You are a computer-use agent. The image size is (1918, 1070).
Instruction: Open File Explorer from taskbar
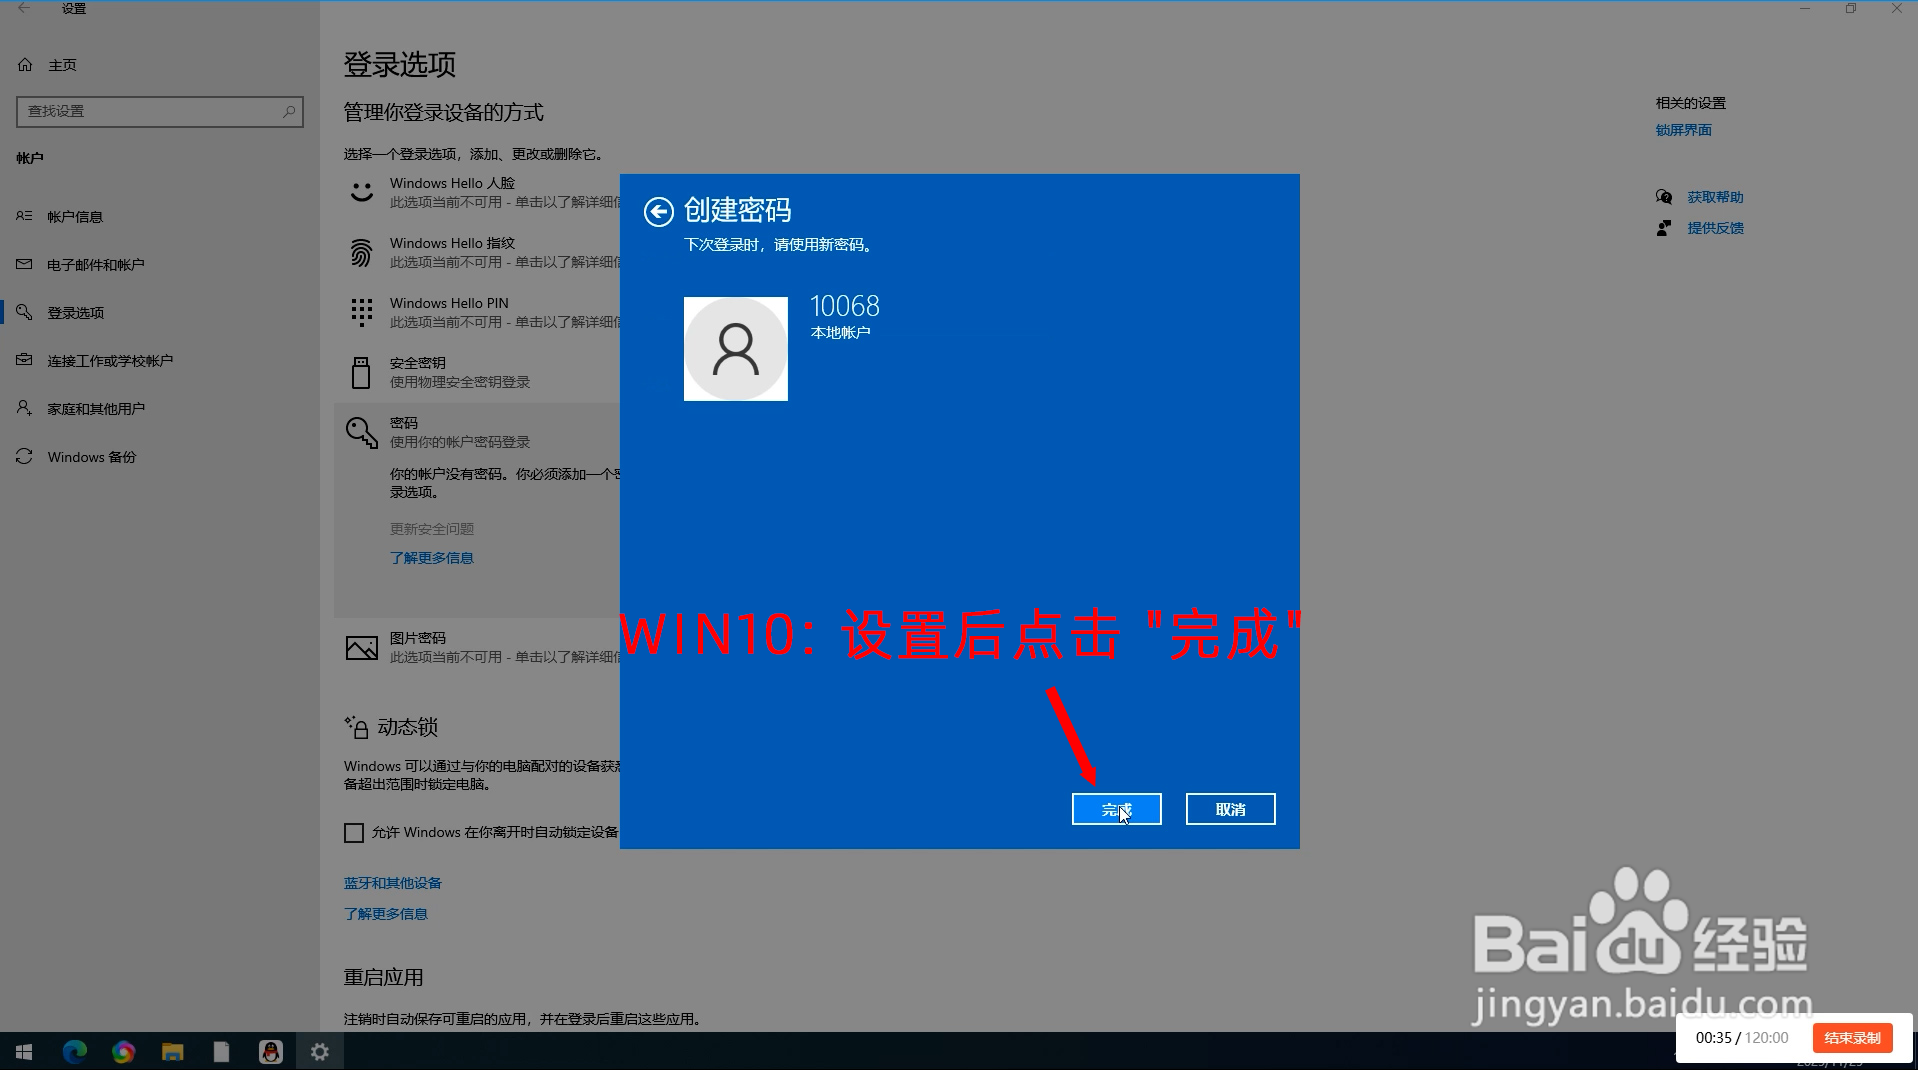pos(173,1052)
